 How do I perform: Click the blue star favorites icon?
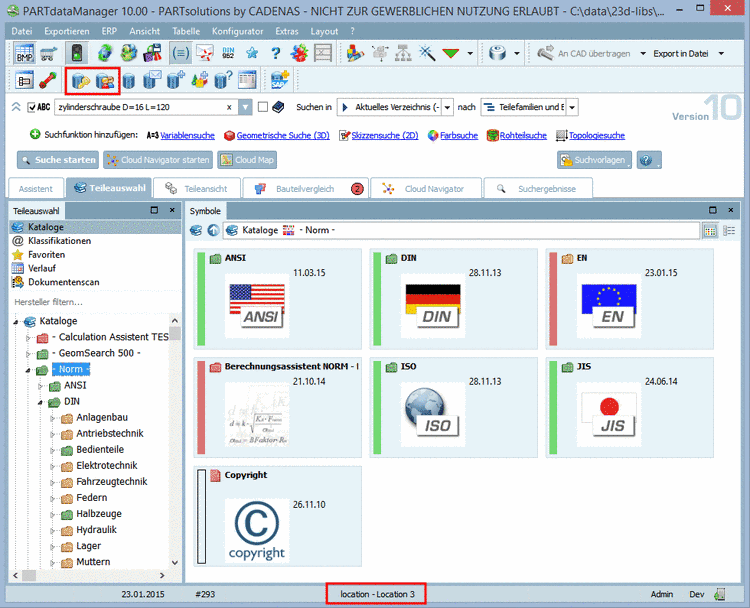pos(252,53)
